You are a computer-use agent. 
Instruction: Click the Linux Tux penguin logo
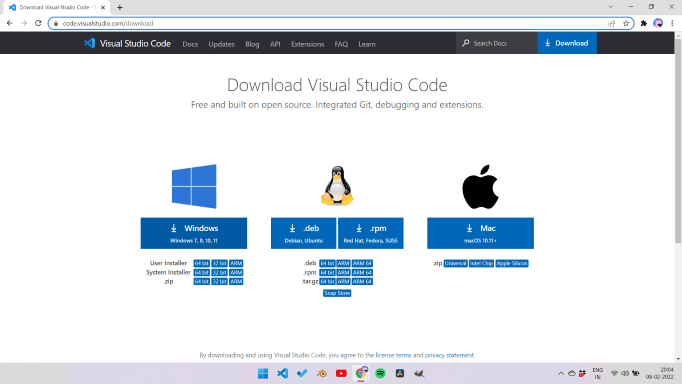[337, 186]
